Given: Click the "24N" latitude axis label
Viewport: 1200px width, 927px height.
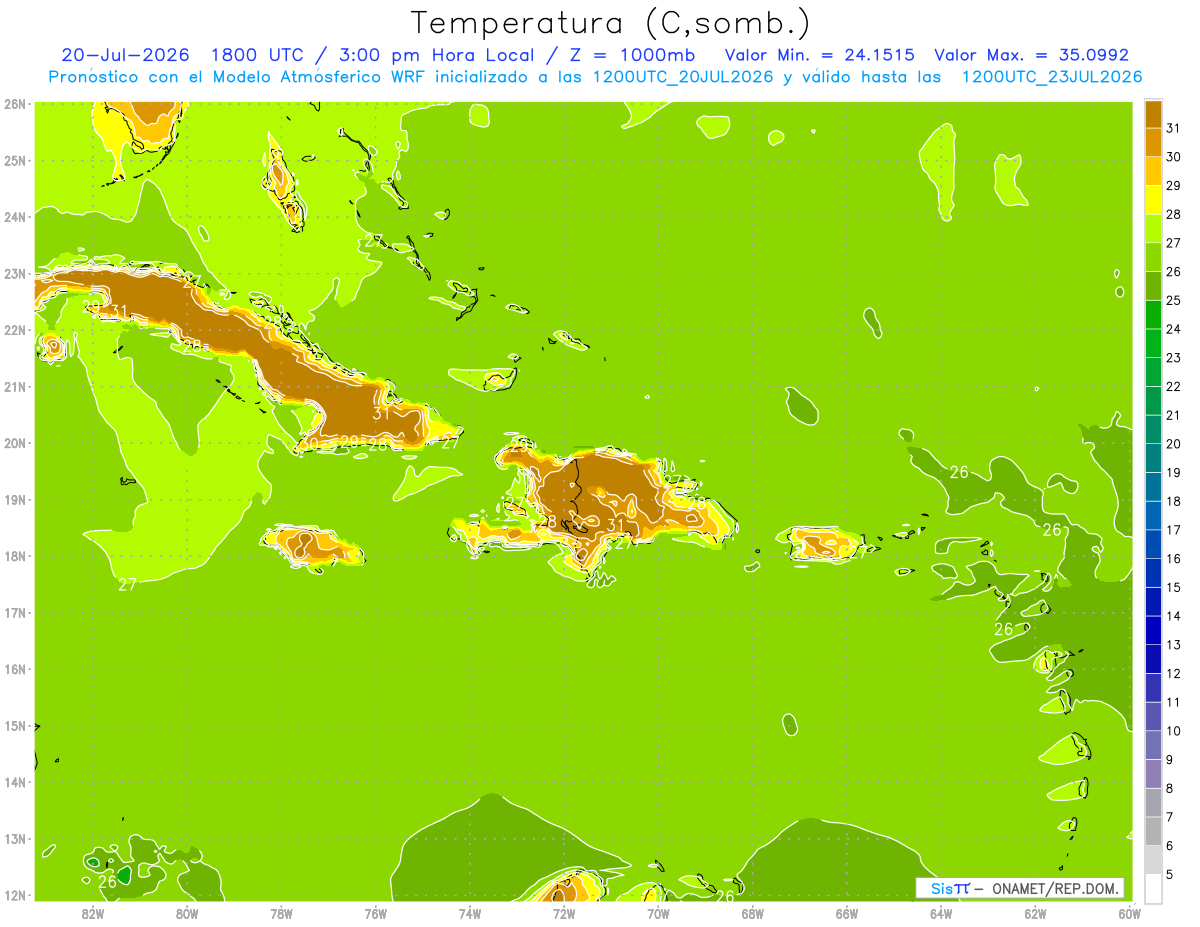Looking at the screenshot, I should click(15, 217).
